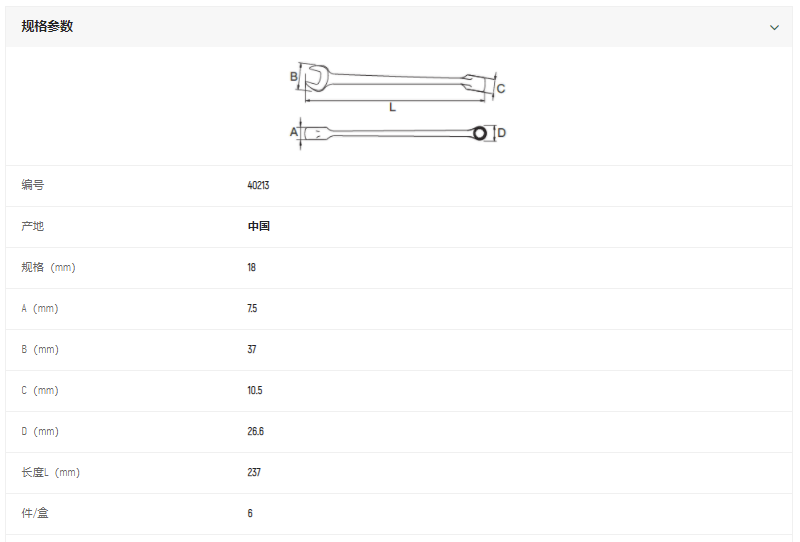This screenshot has width=800, height=542.
Task: Click dimension label A on diagram
Action: point(294,132)
